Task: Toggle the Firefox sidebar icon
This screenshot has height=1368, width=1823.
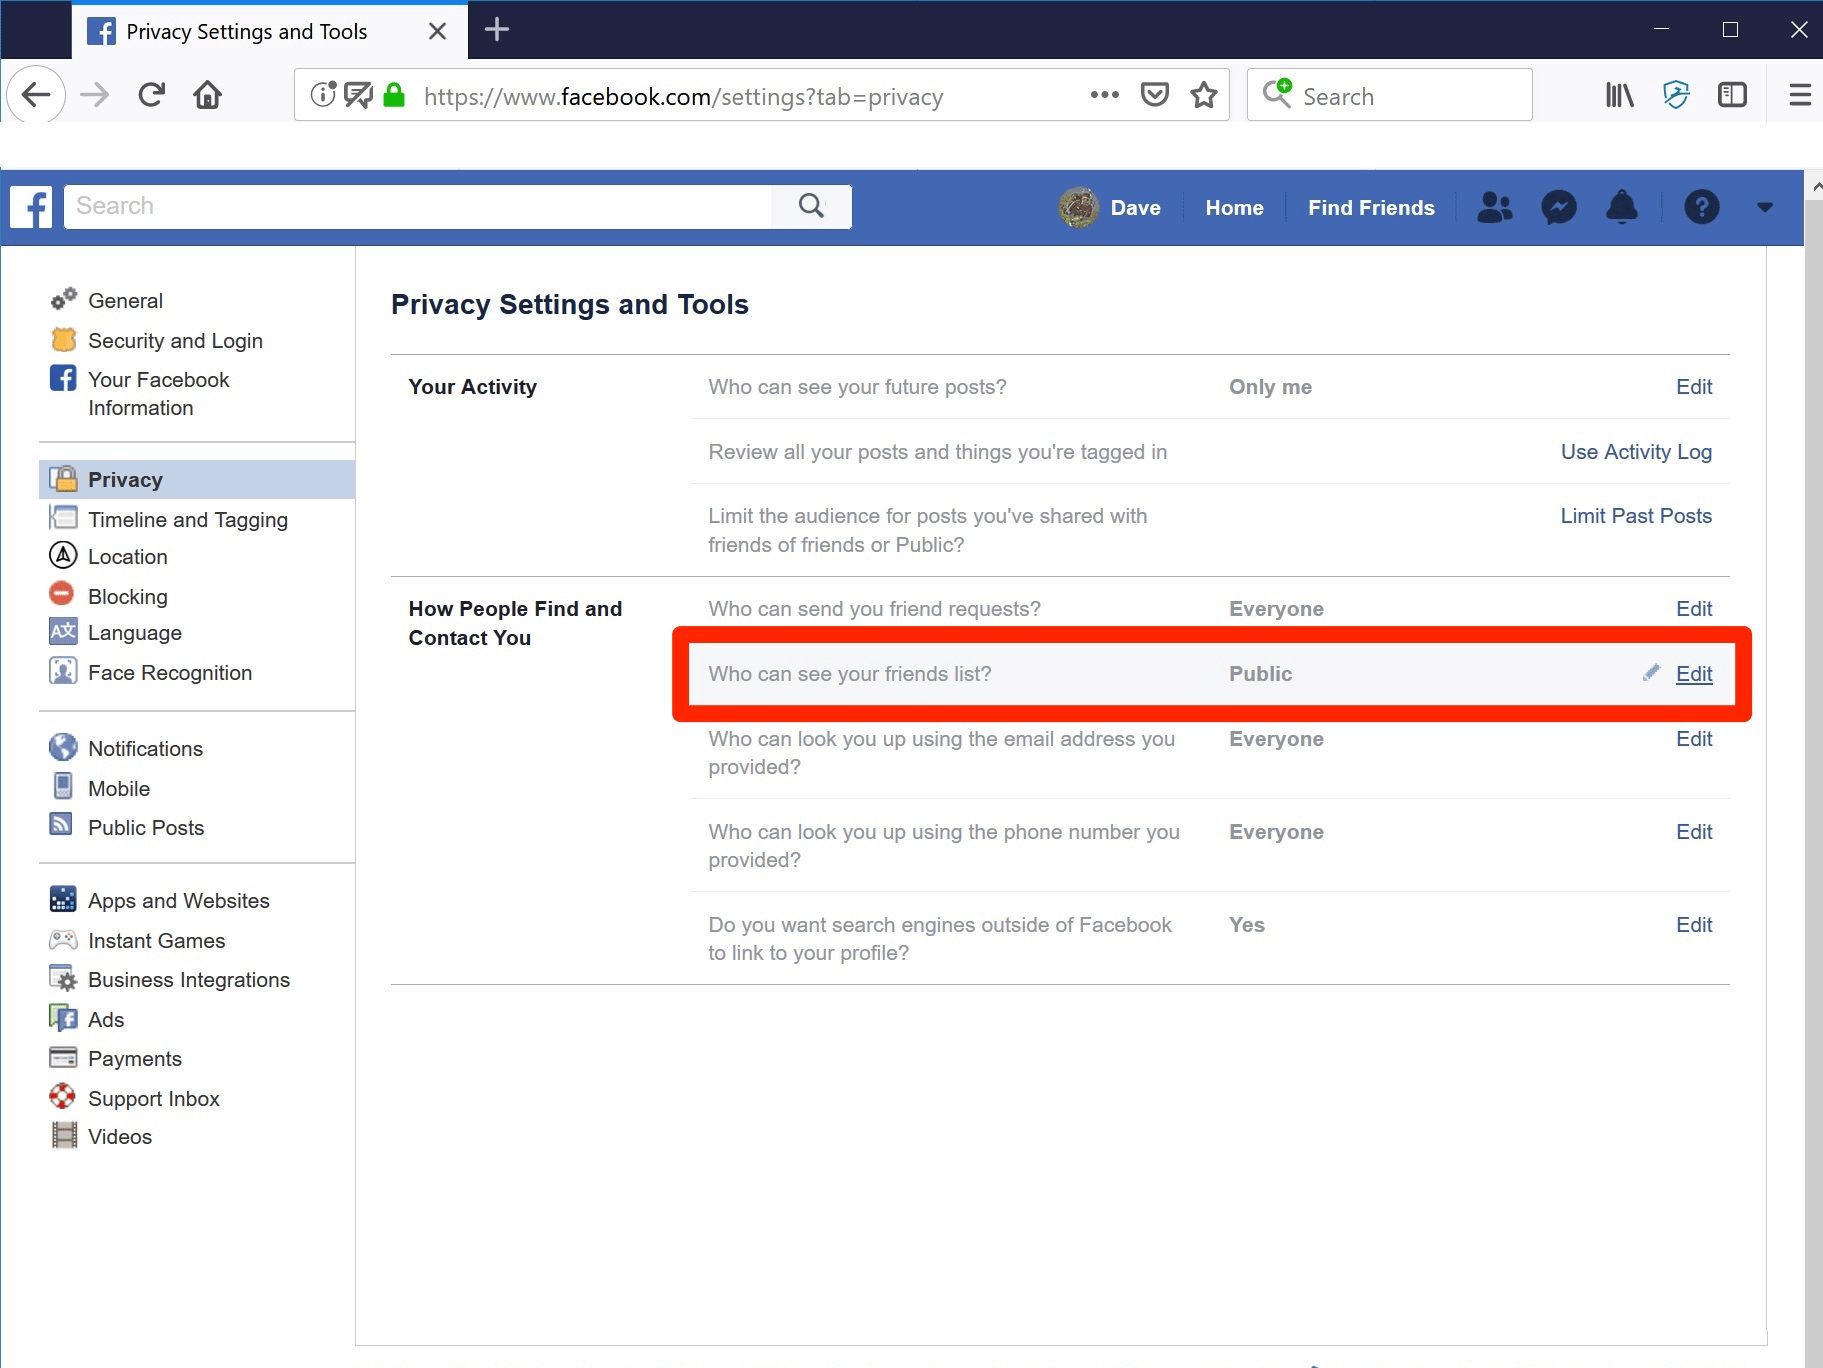Action: tap(1732, 95)
